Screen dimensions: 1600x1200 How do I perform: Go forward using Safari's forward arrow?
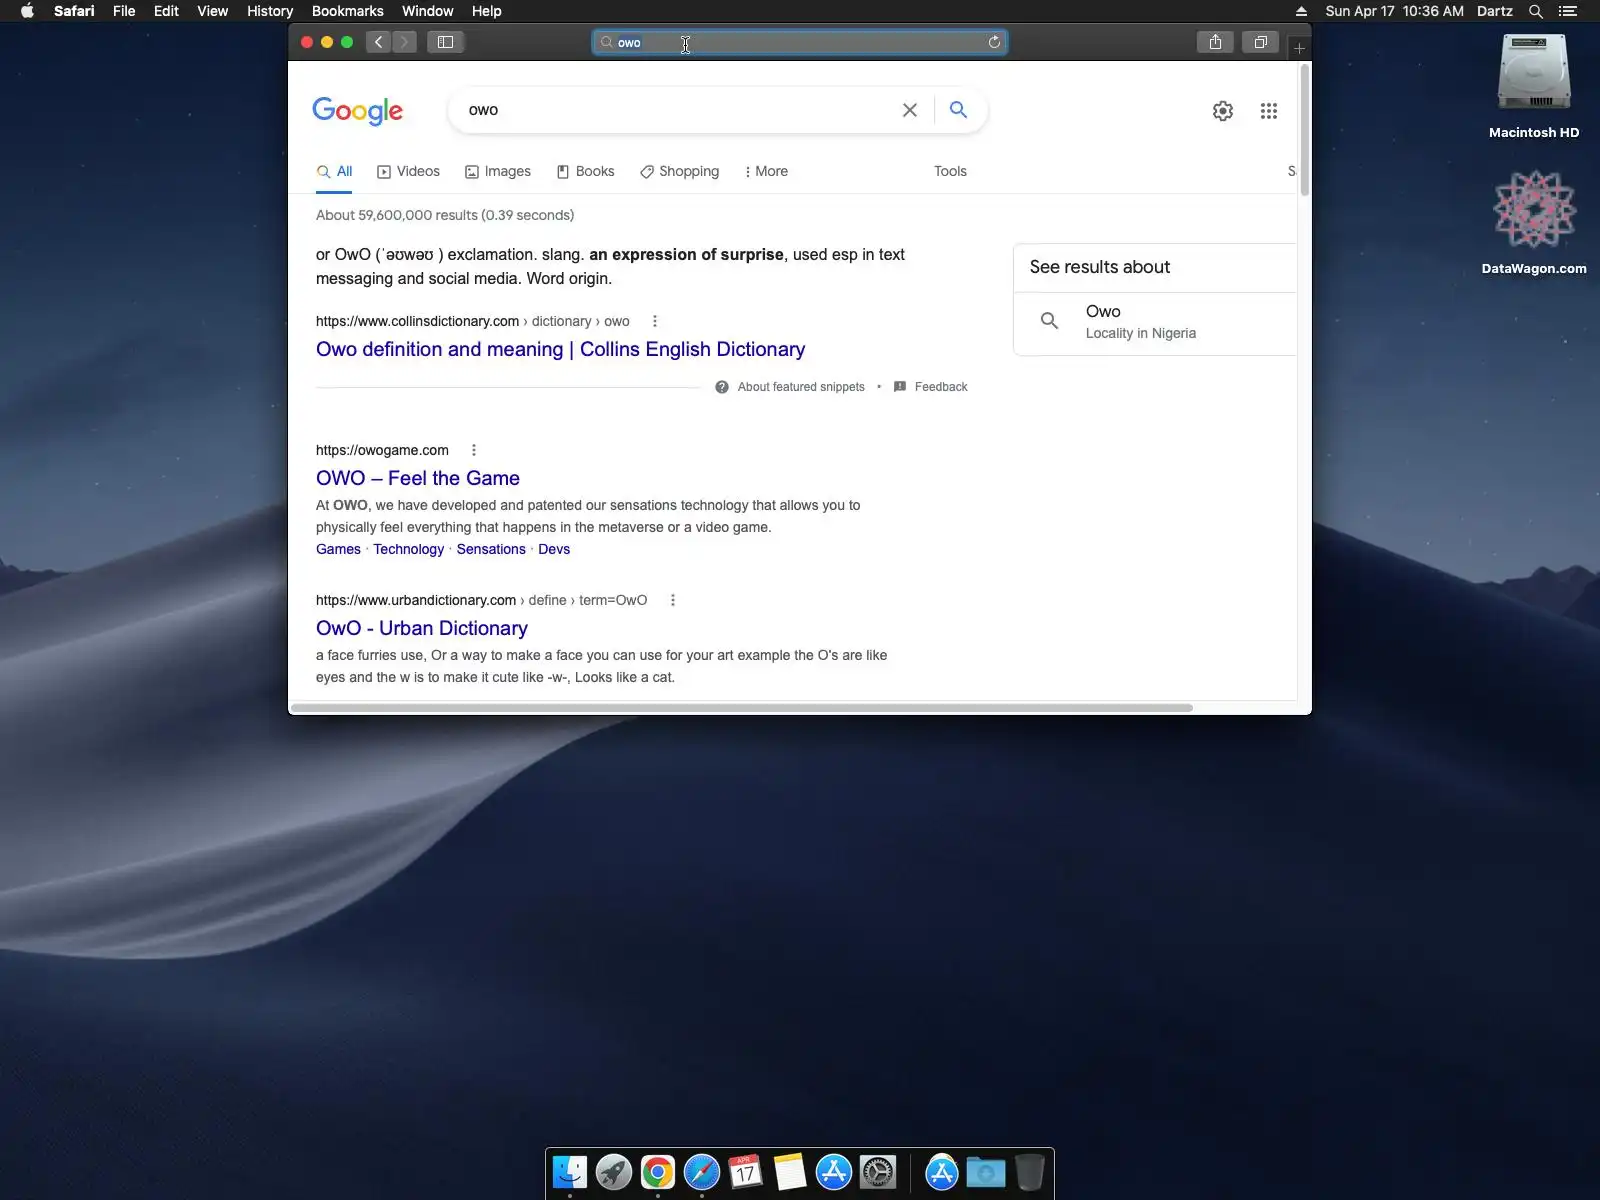(404, 42)
